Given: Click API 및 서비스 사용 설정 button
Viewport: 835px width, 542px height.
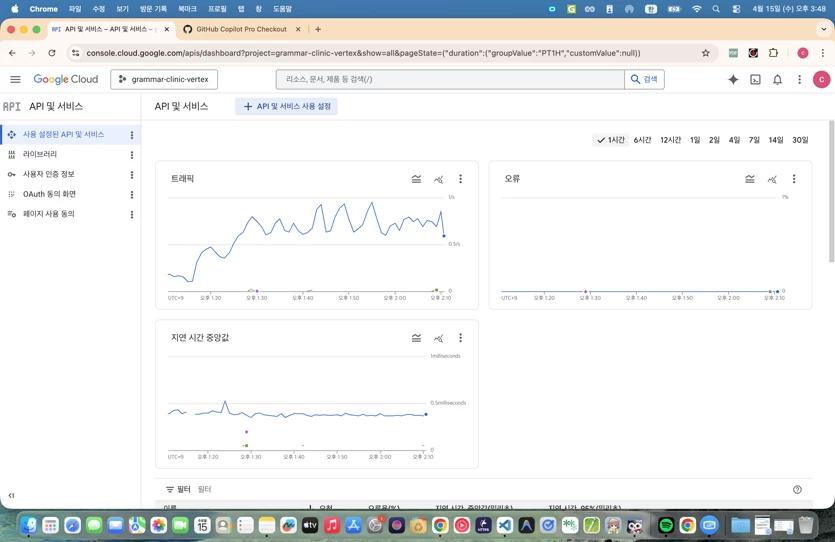Looking at the screenshot, I should pyautogui.click(x=286, y=106).
